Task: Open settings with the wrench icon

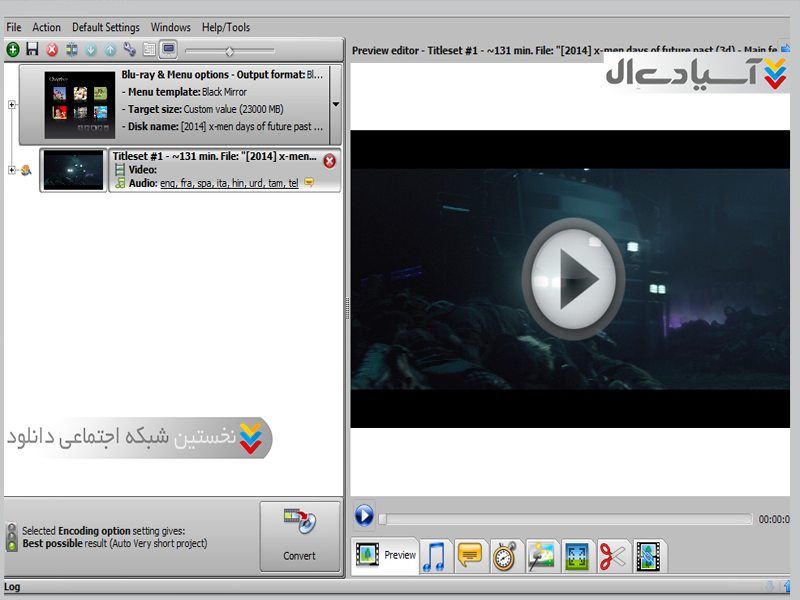Action: 129,49
